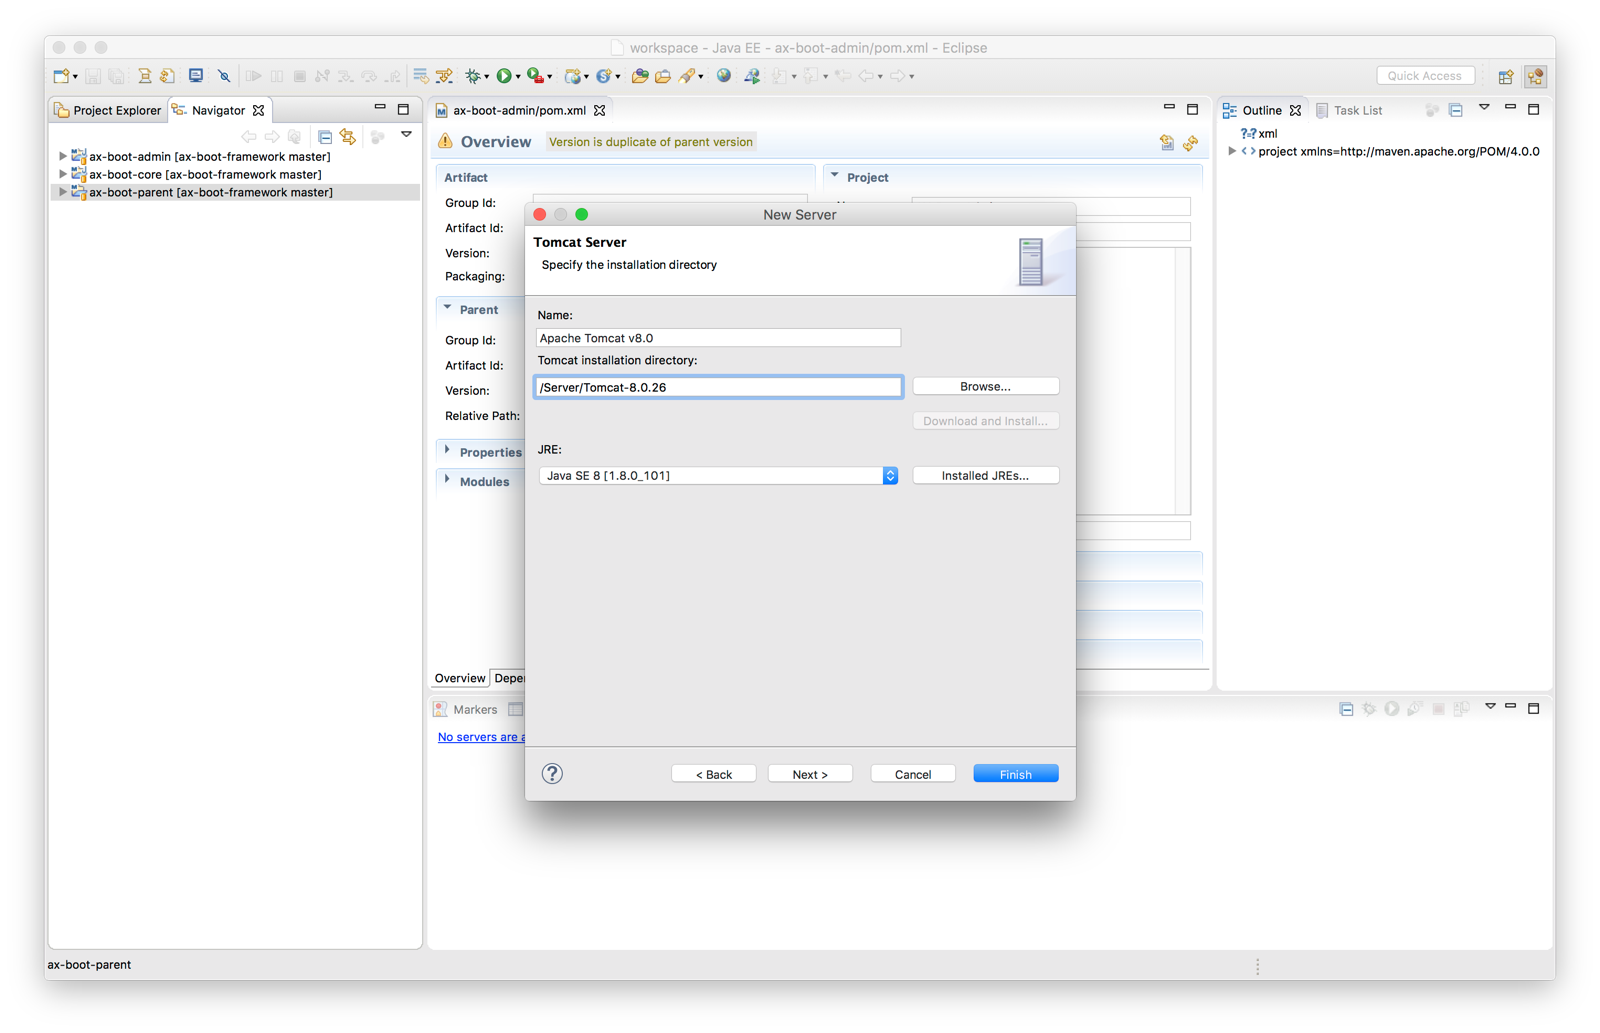1600x1033 pixels.
Task: Open the Markers tab
Action: (465, 709)
